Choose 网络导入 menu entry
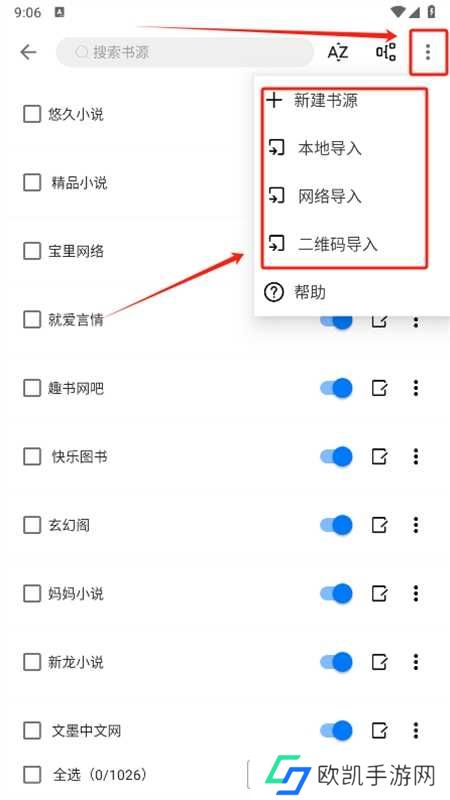This screenshot has height=800, width=450. pos(330,196)
